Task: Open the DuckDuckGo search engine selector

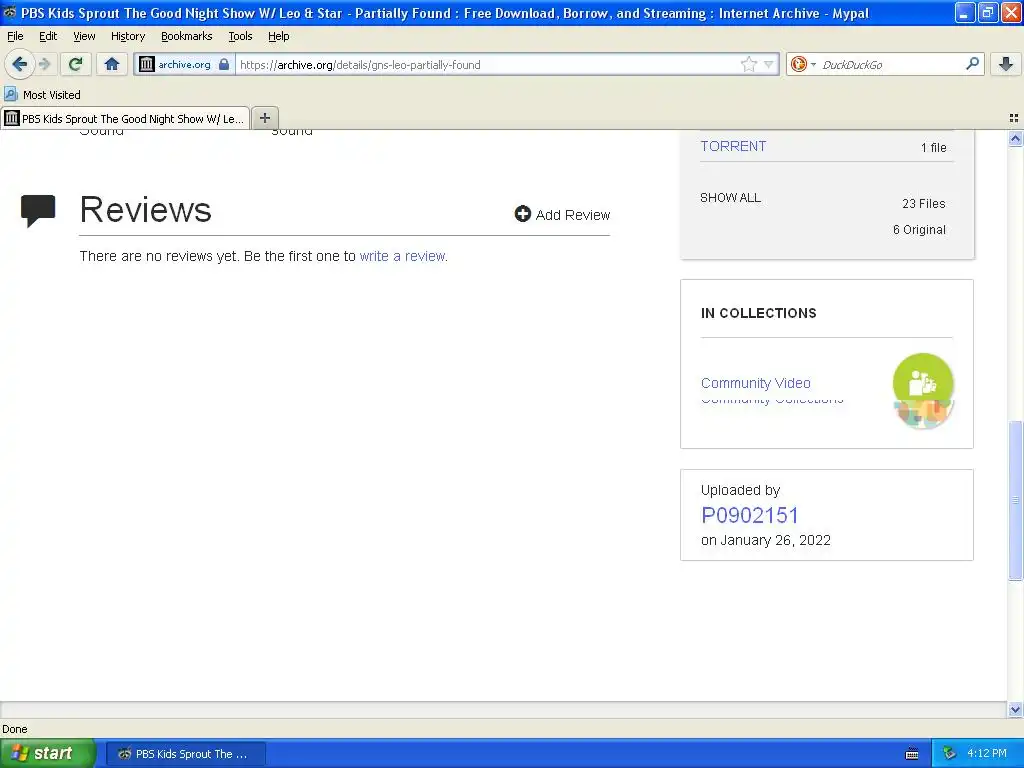Action: [x=803, y=64]
